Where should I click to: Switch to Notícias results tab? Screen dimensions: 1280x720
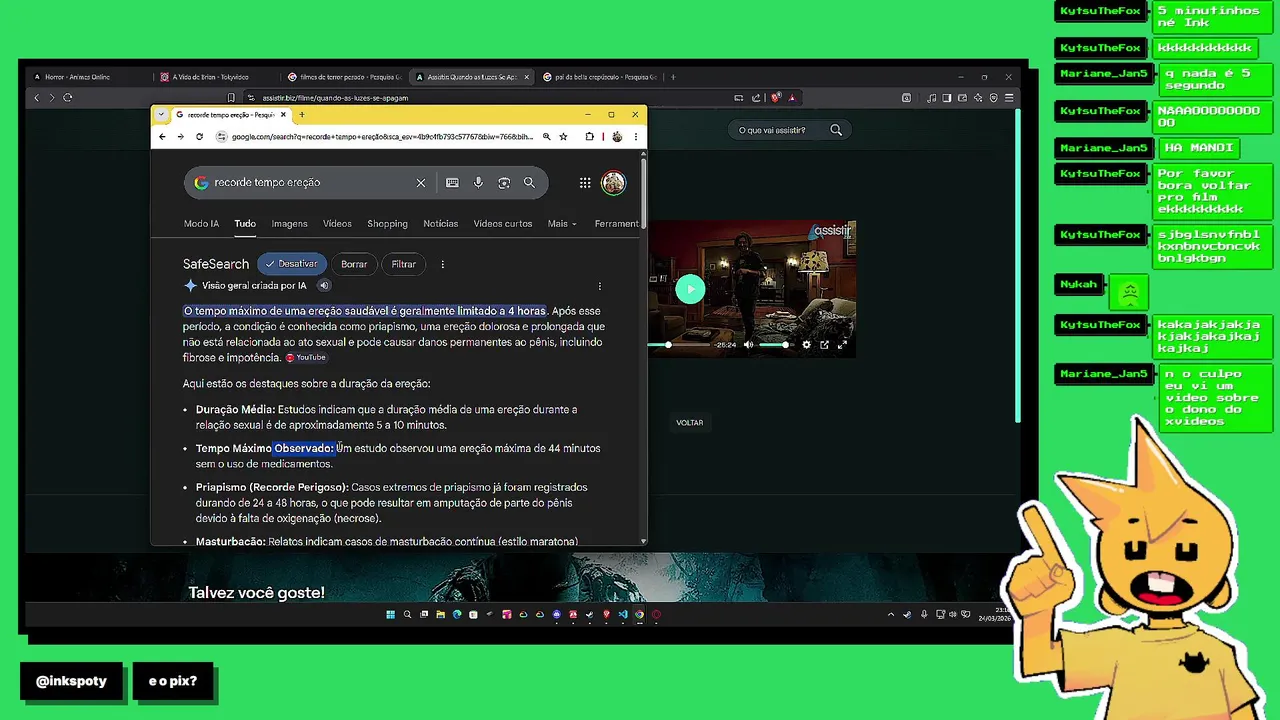pyautogui.click(x=440, y=224)
